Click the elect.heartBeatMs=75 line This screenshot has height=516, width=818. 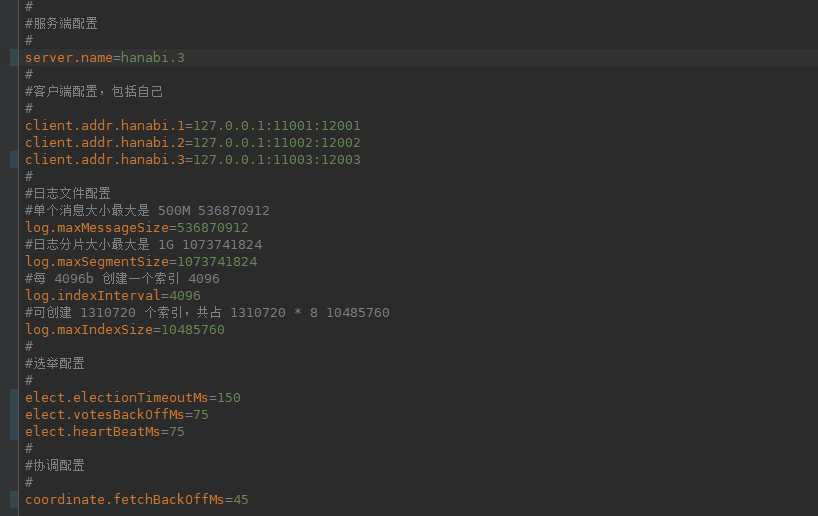tap(105, 432)
